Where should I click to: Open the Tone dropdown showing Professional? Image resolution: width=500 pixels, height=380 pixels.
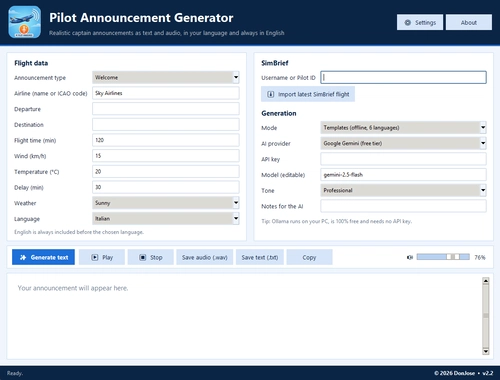click(403, 190)
